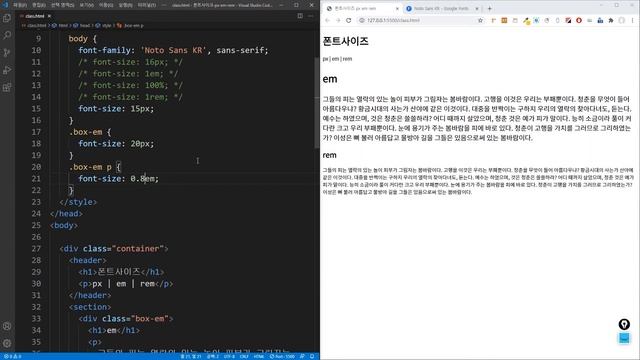
Task: Click the 폰트사이즈 page heading in browser
Action: [x=345, y=41]
